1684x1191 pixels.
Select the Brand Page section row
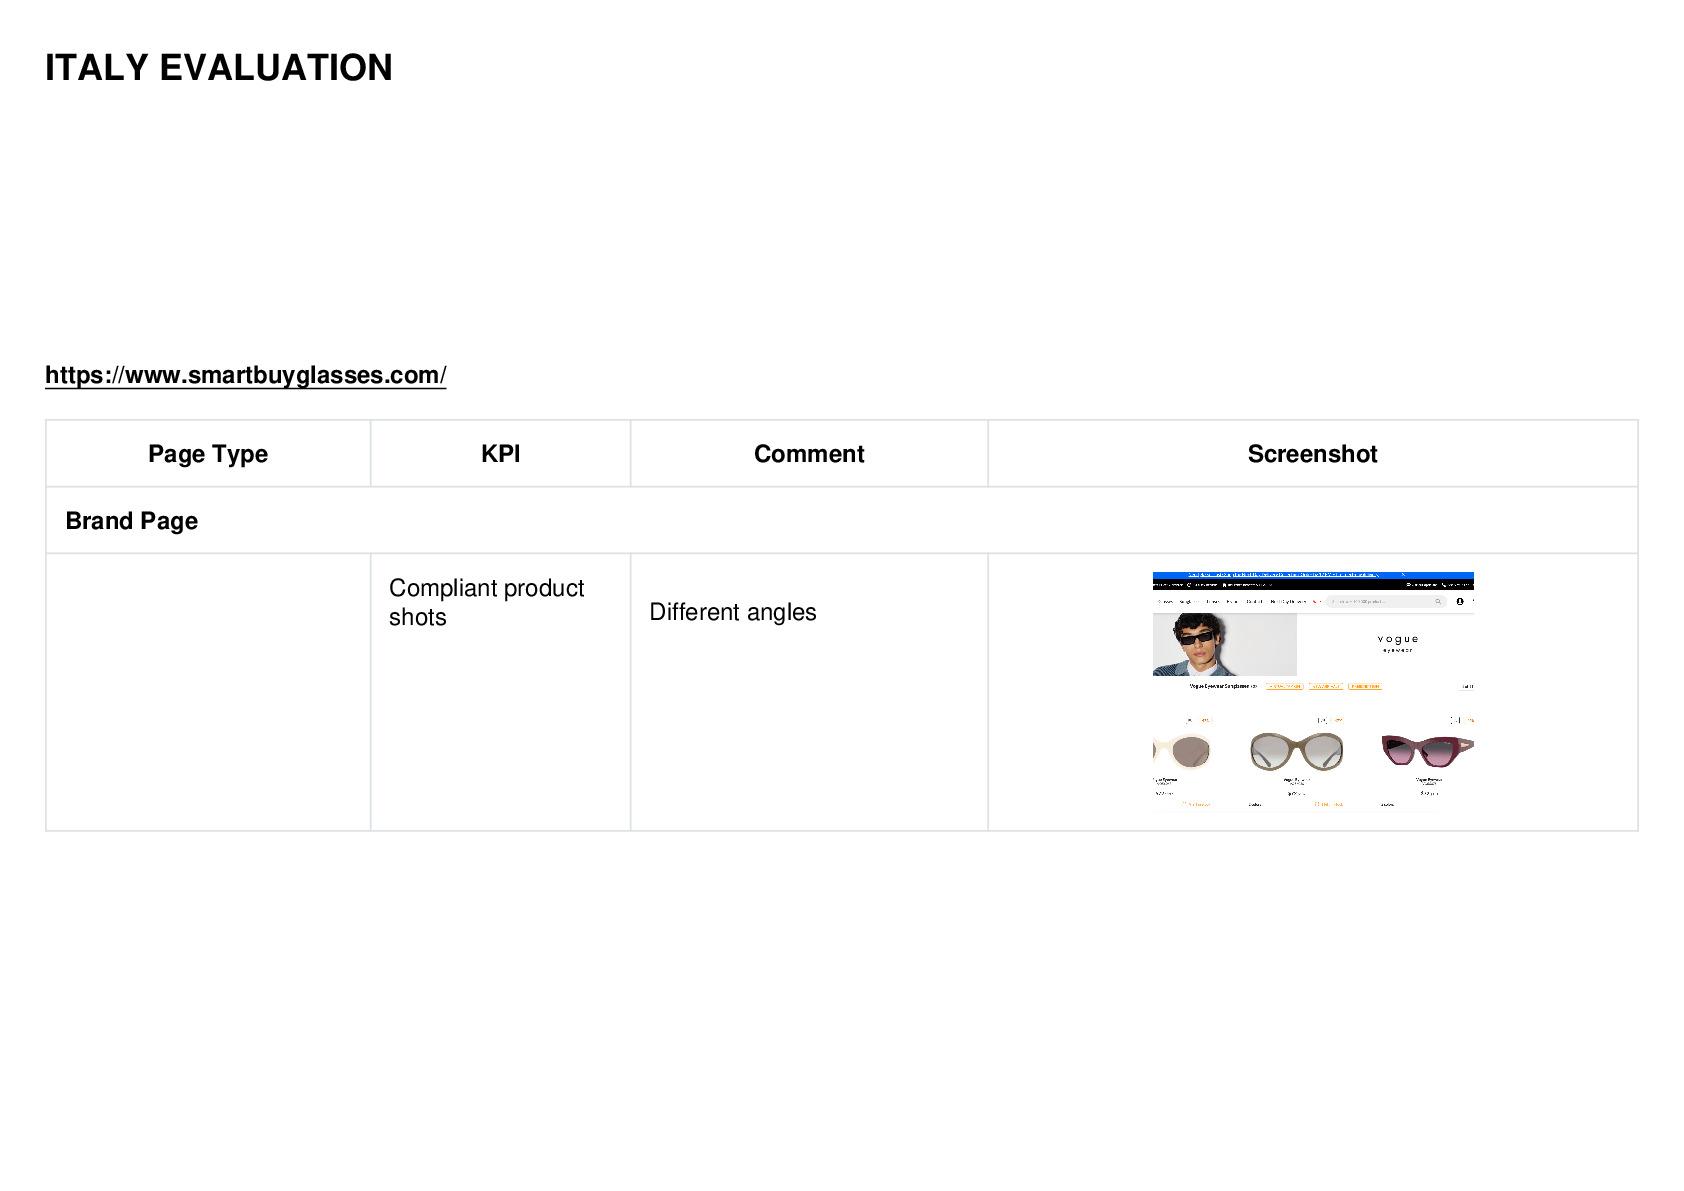842,520
